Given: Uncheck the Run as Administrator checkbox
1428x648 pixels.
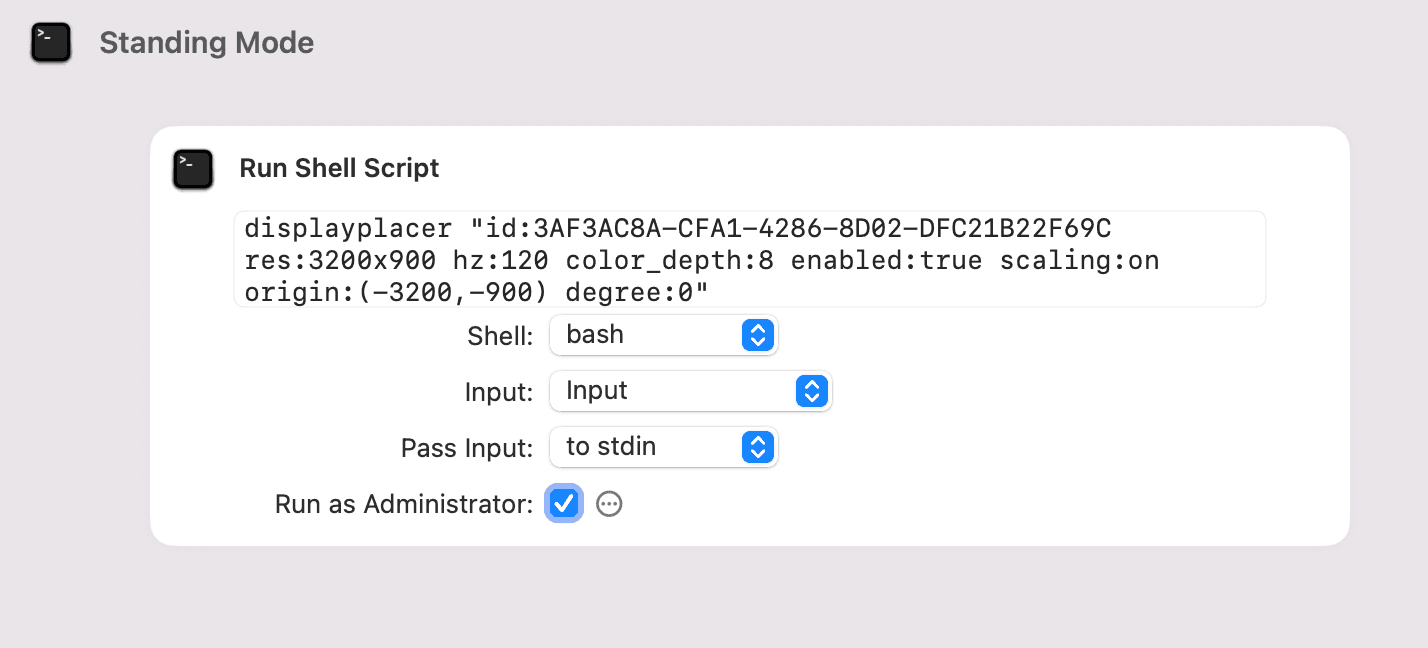Looking at the screenshot, I should [x=564, y=503].
